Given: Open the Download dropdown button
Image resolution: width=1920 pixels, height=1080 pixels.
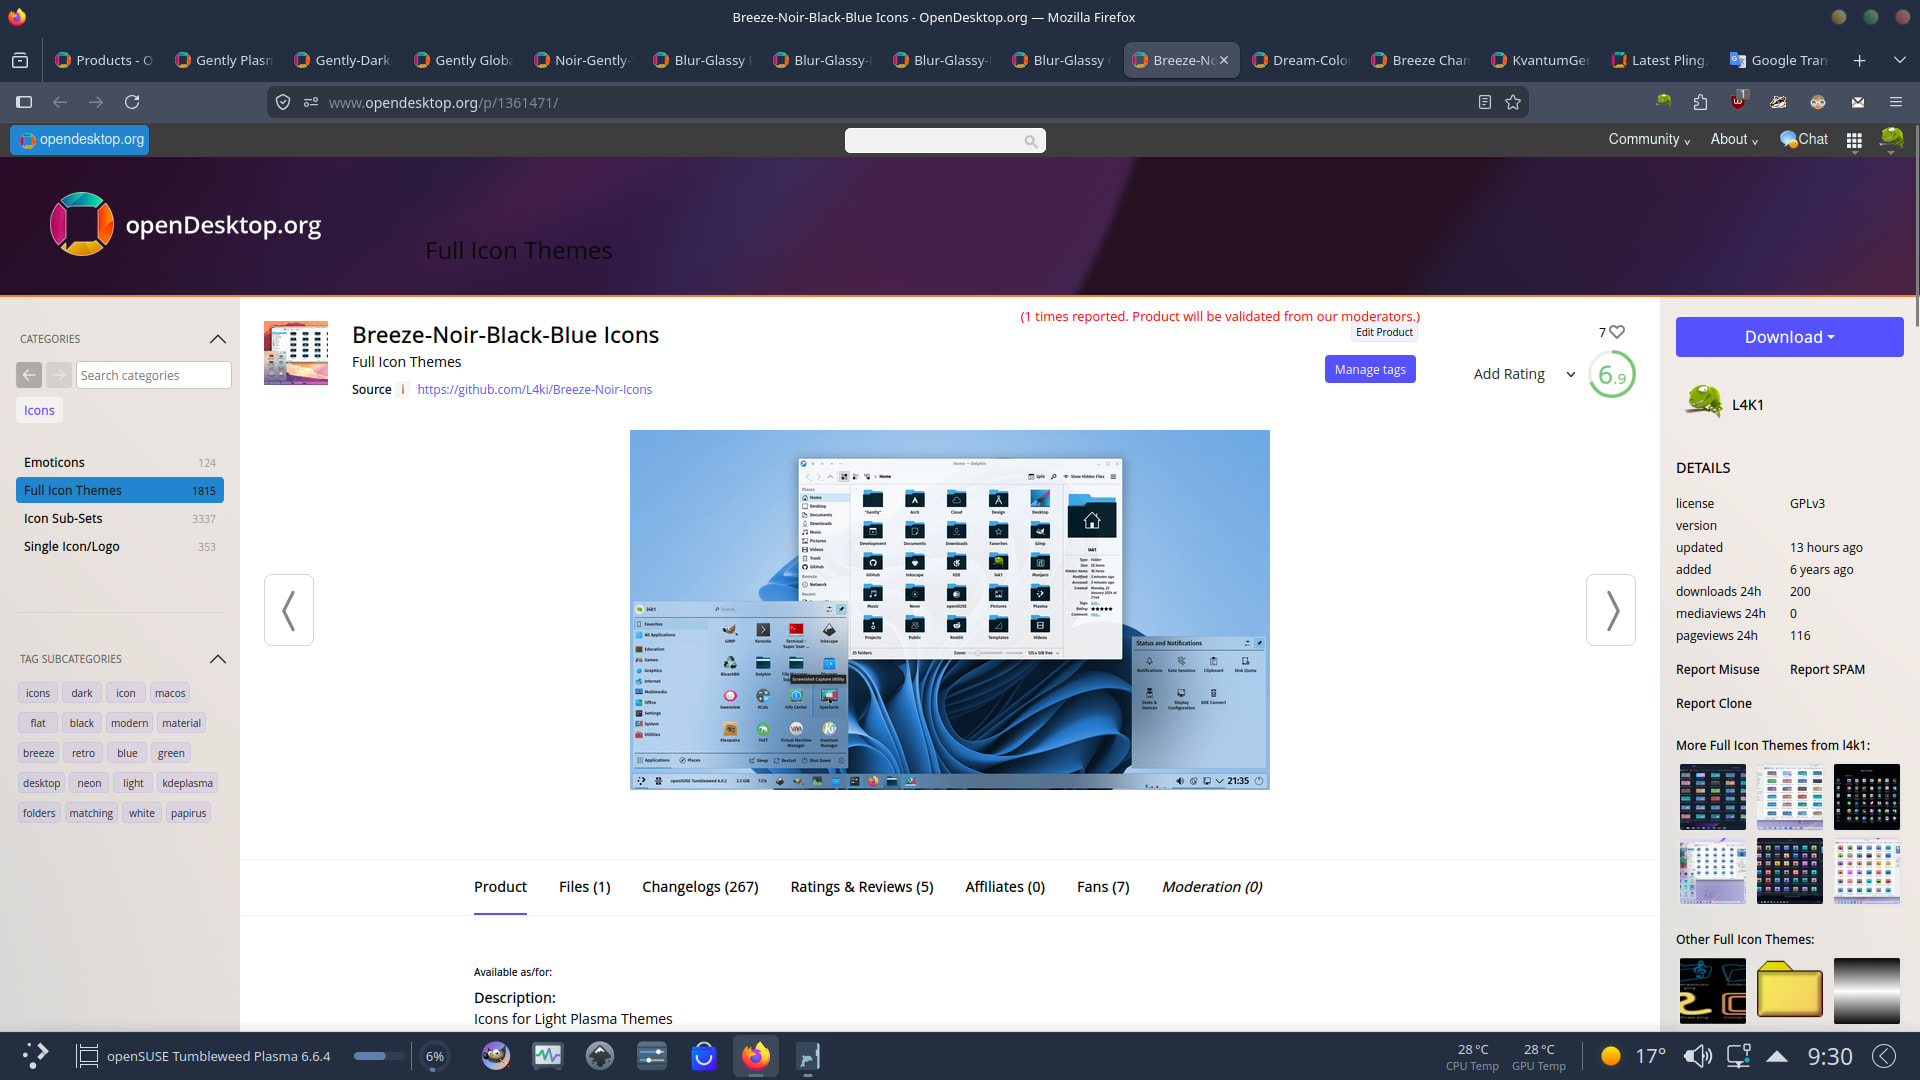Looking at the screenshot, I should click(x=1789, y=337).
